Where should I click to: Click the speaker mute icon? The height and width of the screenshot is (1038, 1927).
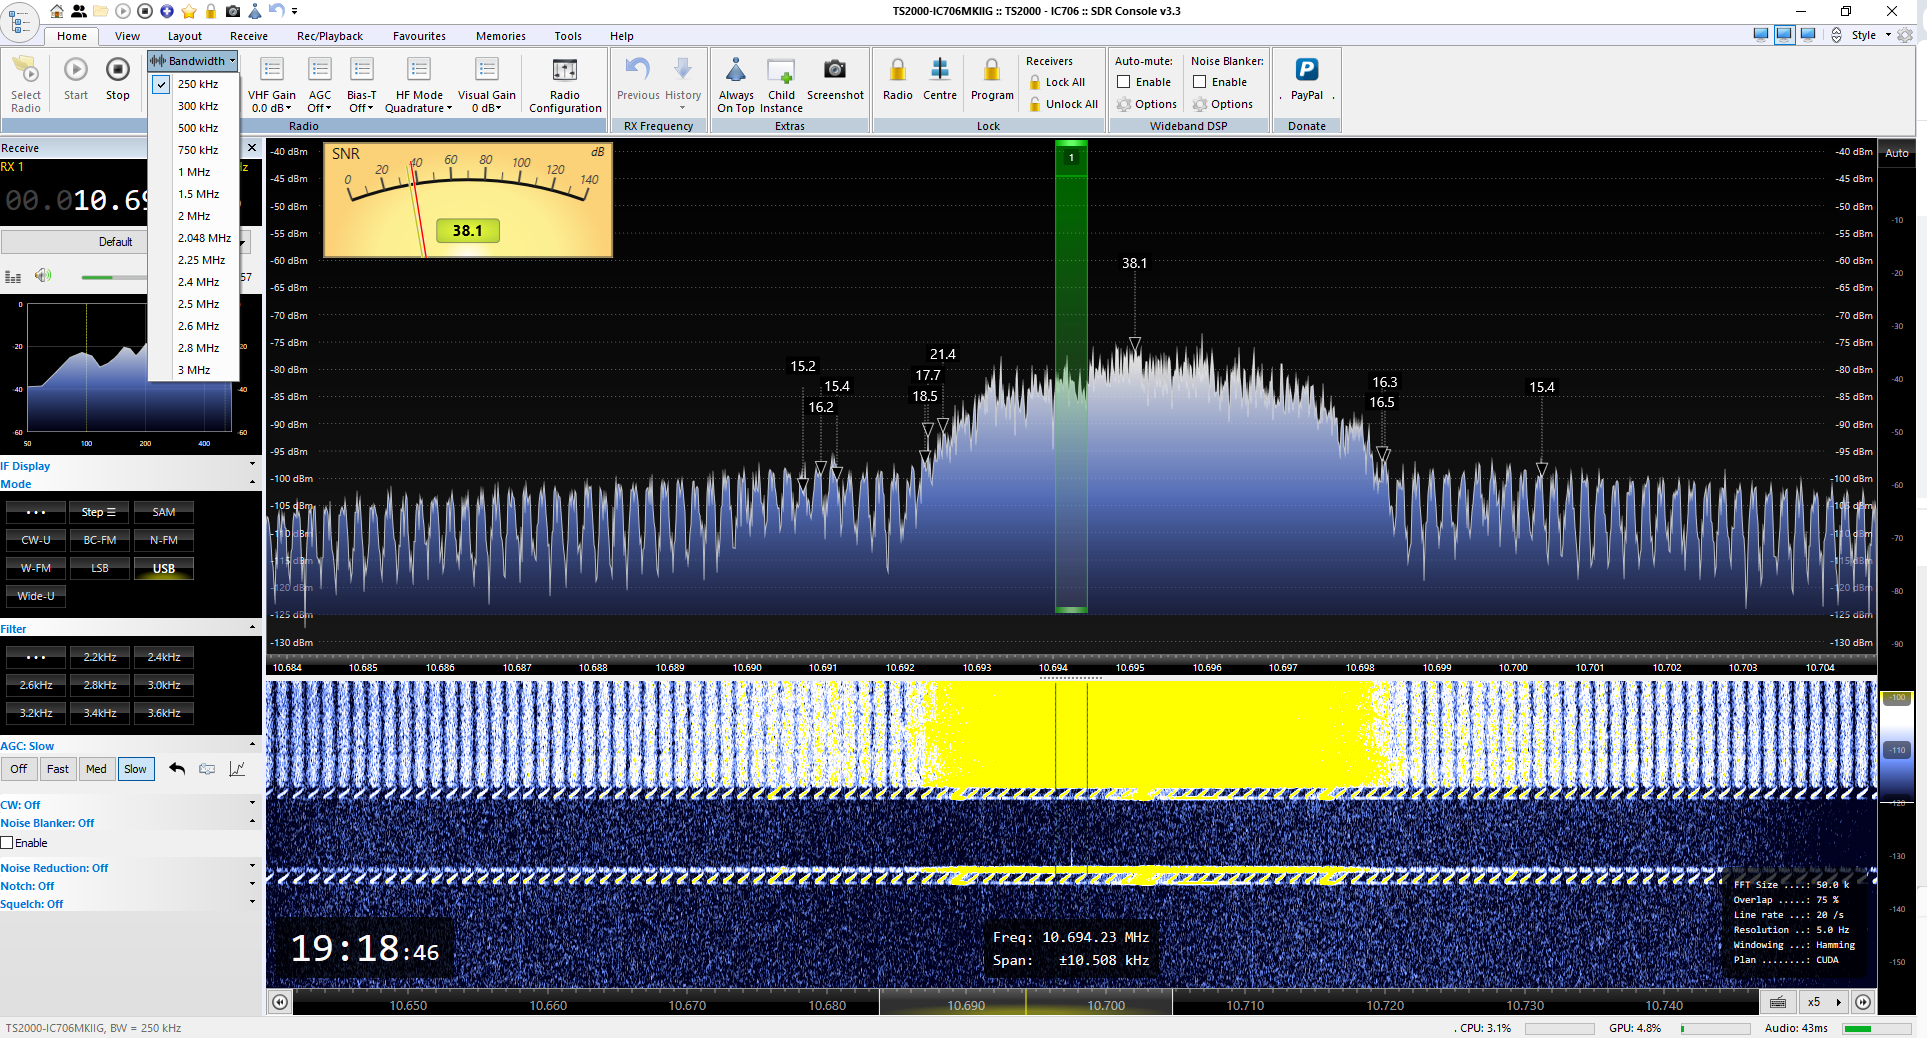[x=43, y=276]
